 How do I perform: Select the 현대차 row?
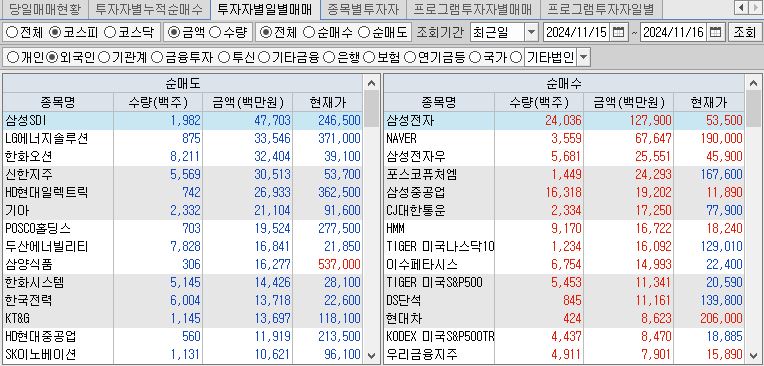click(564, 319)
